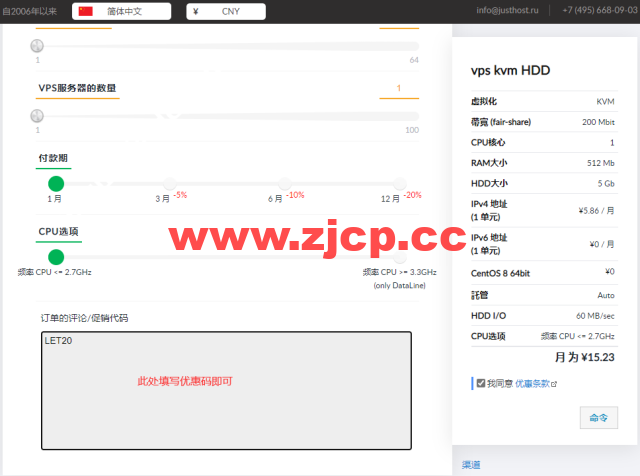The image size is (640, 476).
Task: Click the VPS server count value field showing 1
Action: pyautogui.click(x=399, y=88)
